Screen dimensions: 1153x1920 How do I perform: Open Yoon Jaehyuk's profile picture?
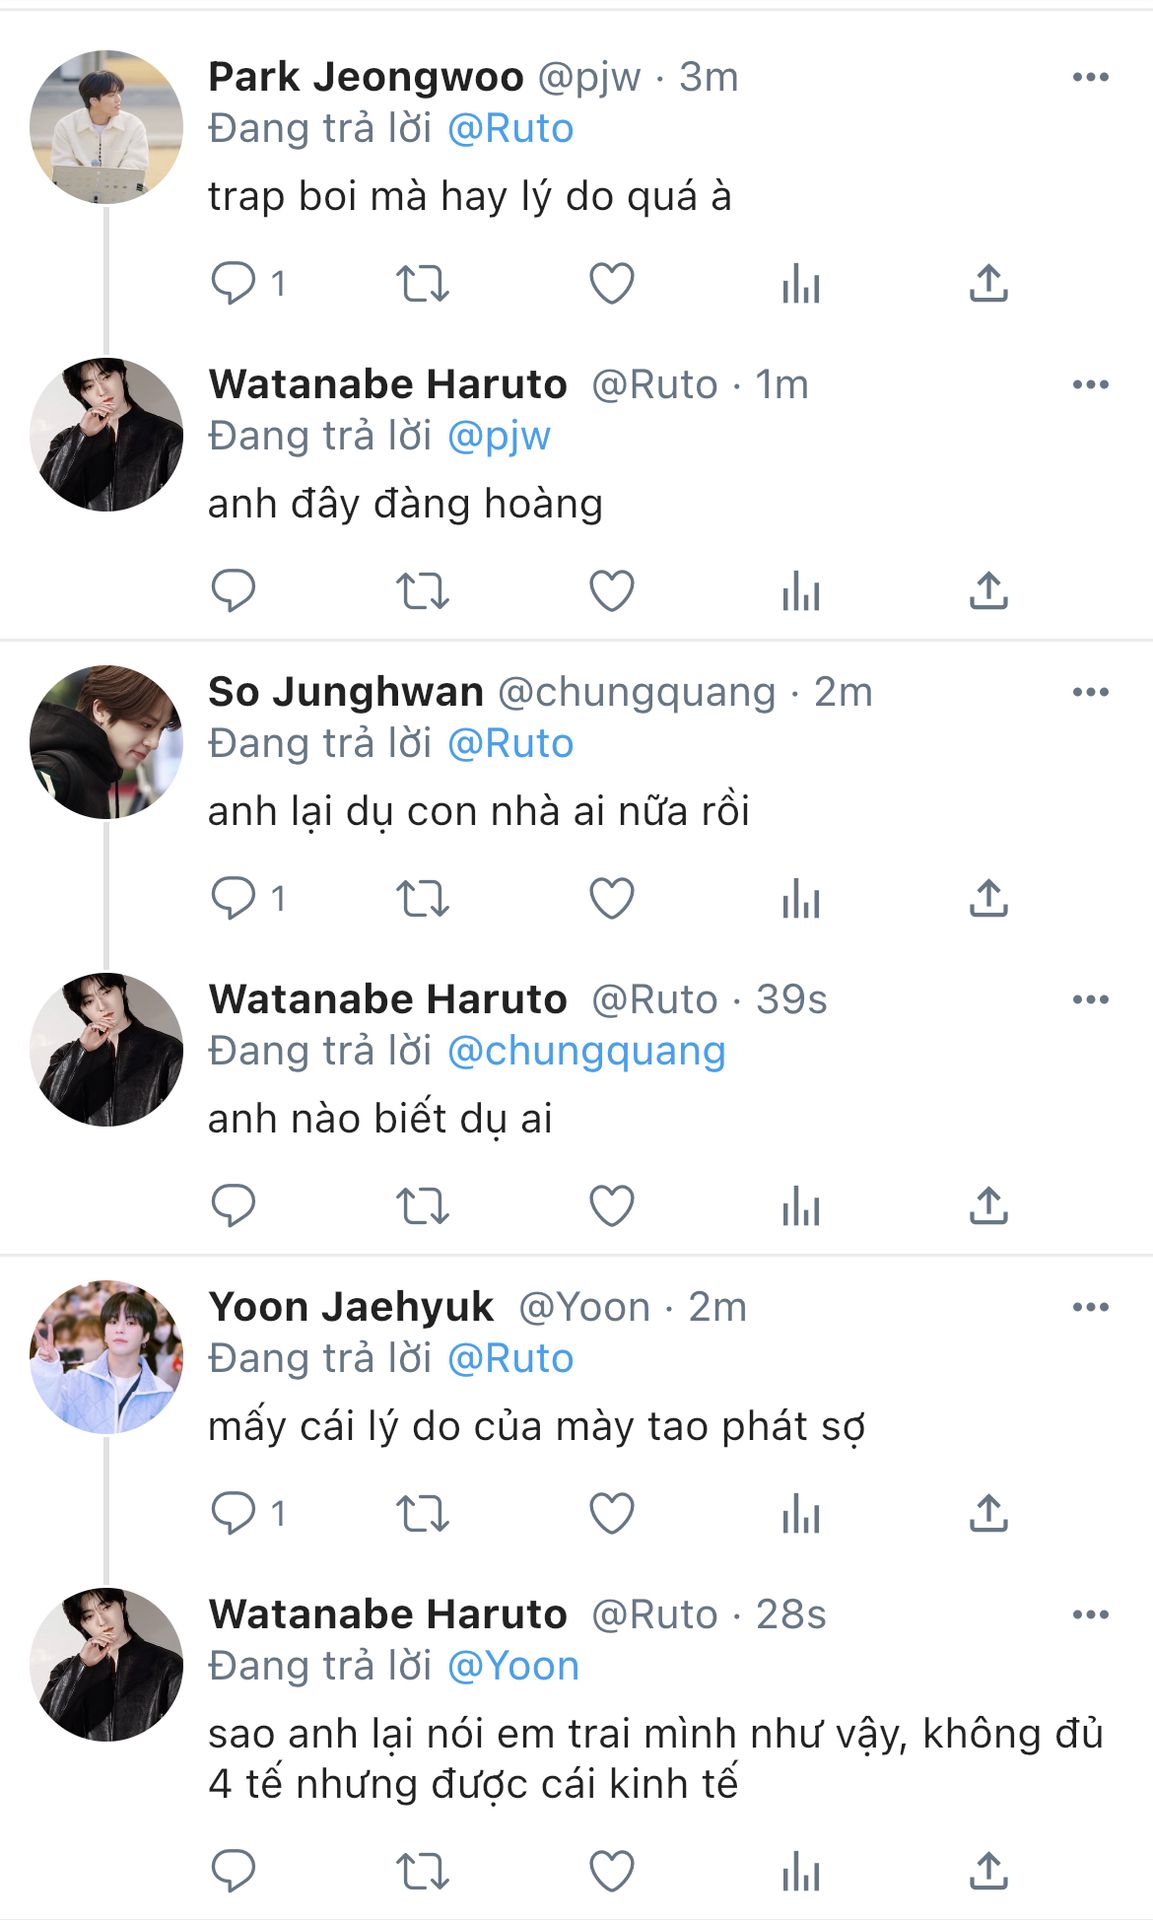point(107,1357)
